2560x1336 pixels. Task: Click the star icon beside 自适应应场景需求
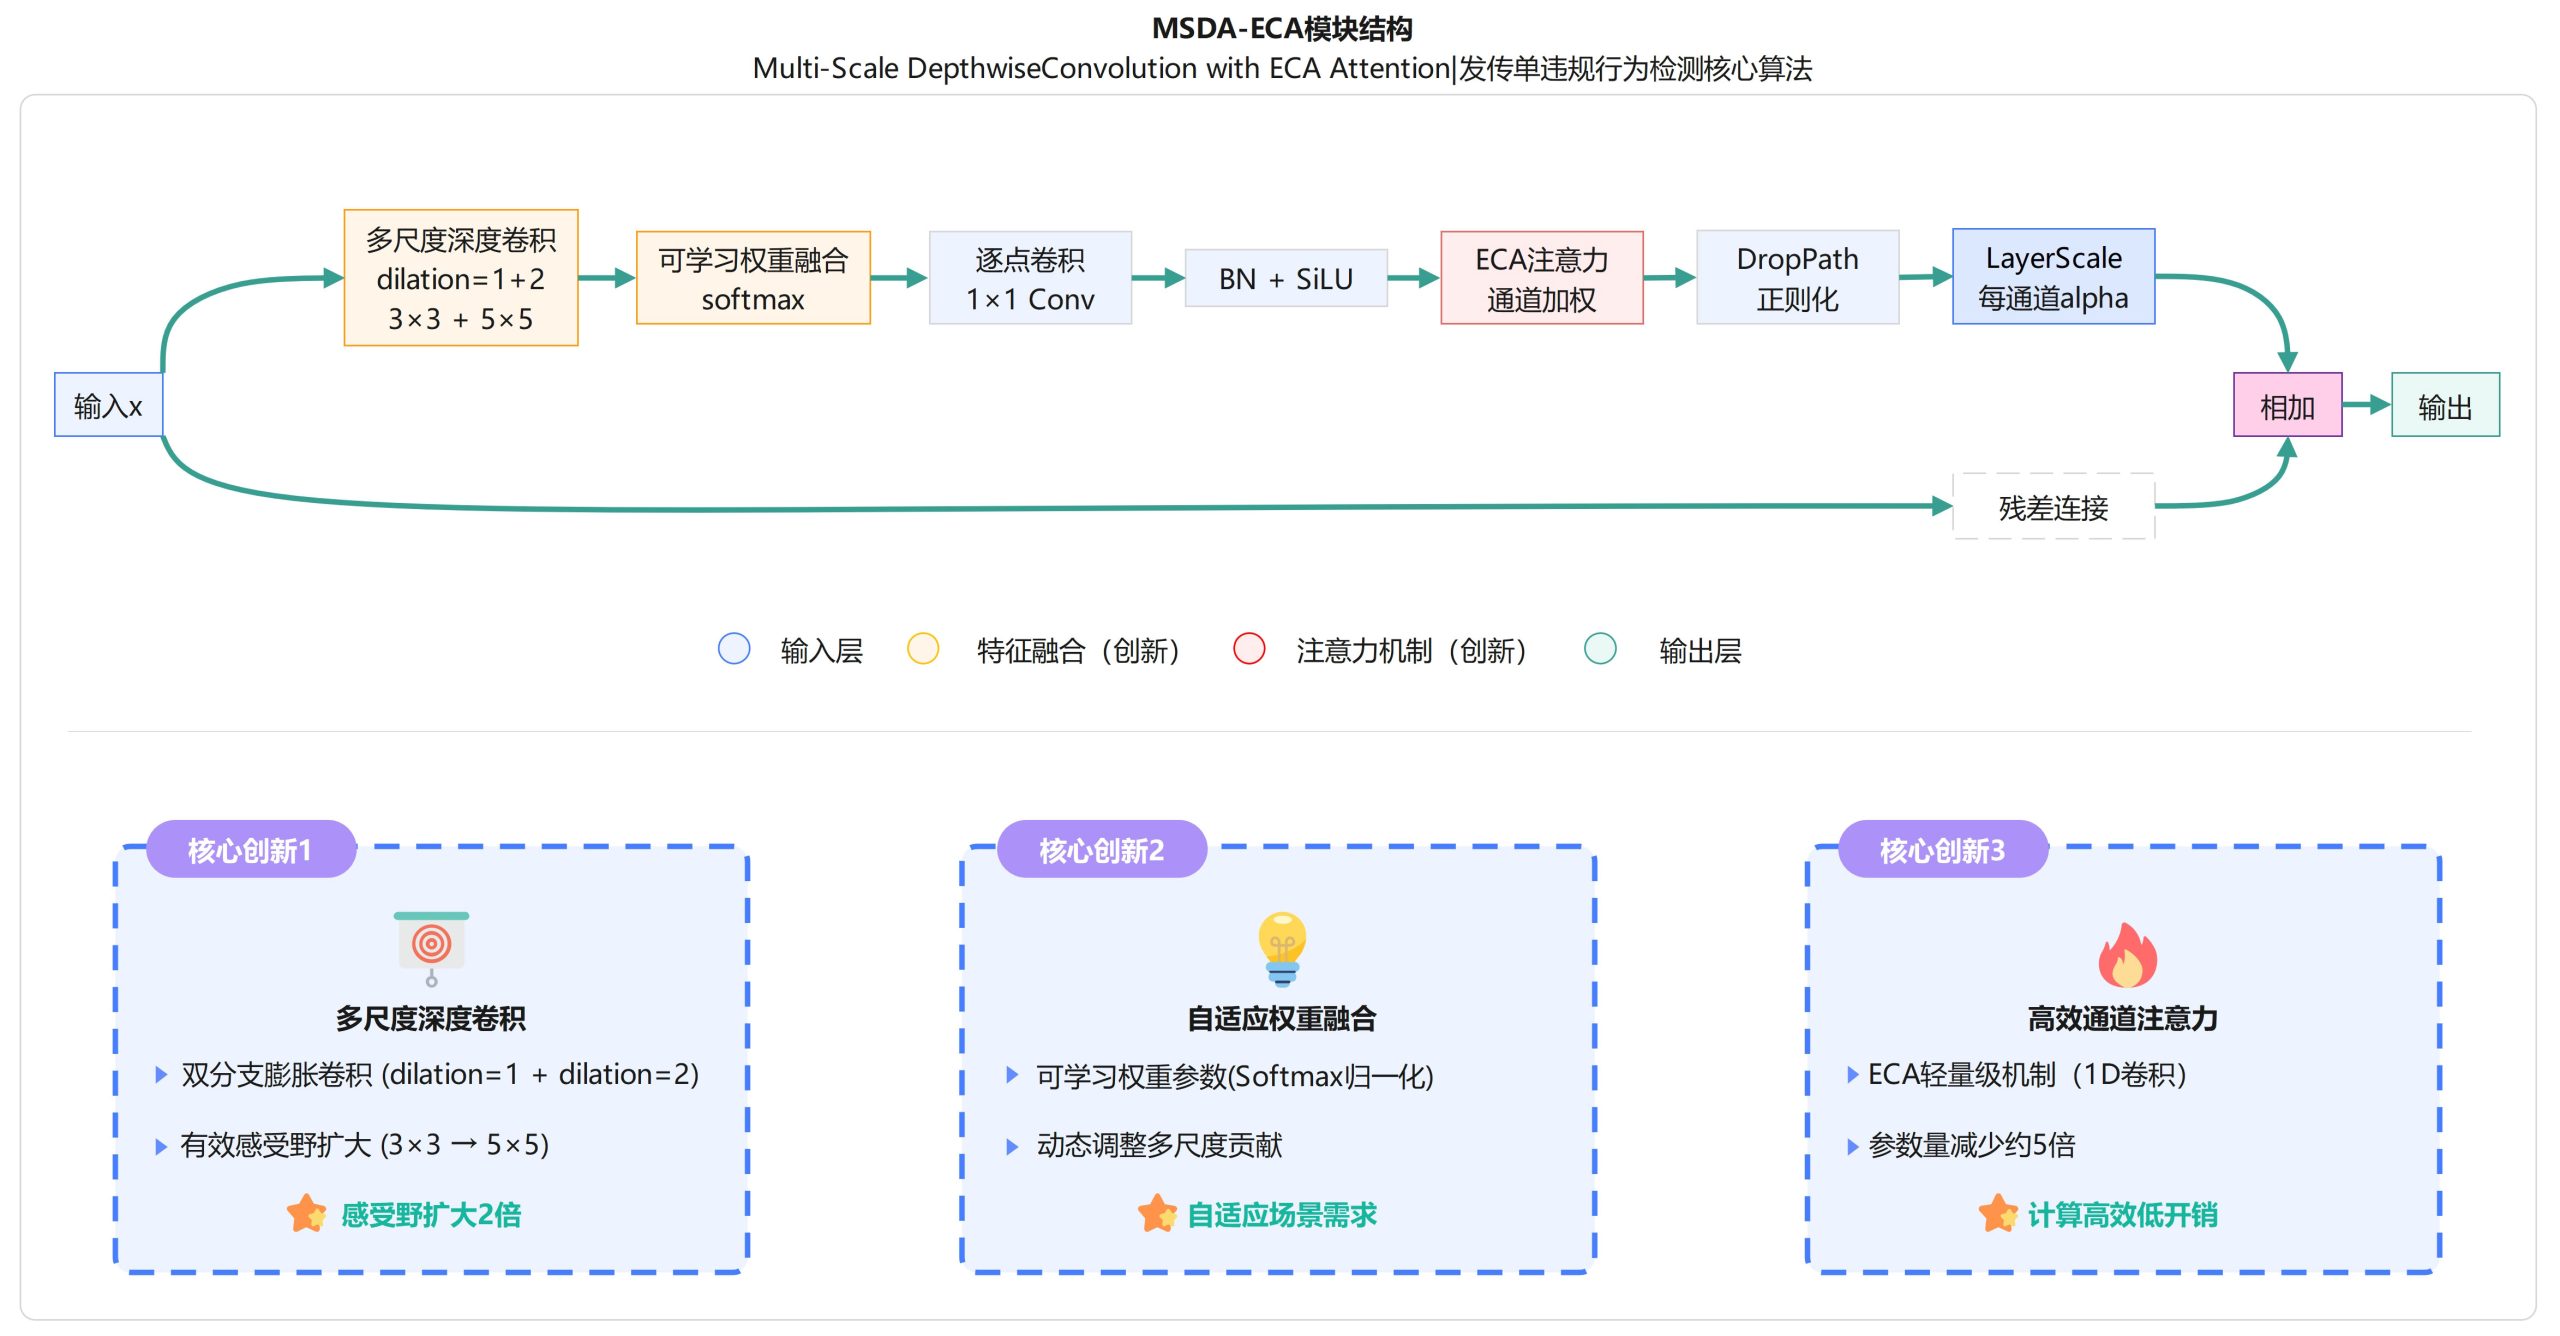pyautogui.click(x=1157, y=1214)
